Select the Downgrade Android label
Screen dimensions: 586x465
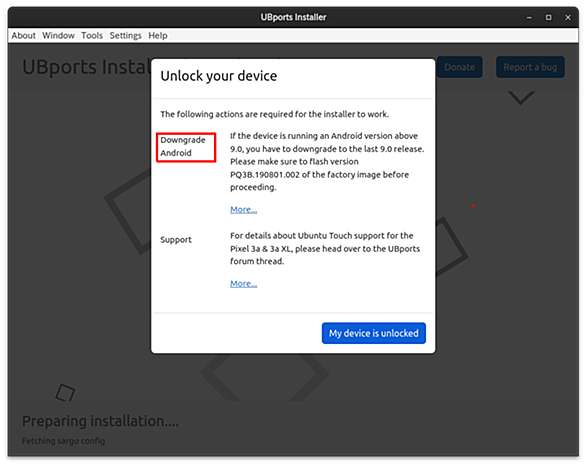point(183,146)
